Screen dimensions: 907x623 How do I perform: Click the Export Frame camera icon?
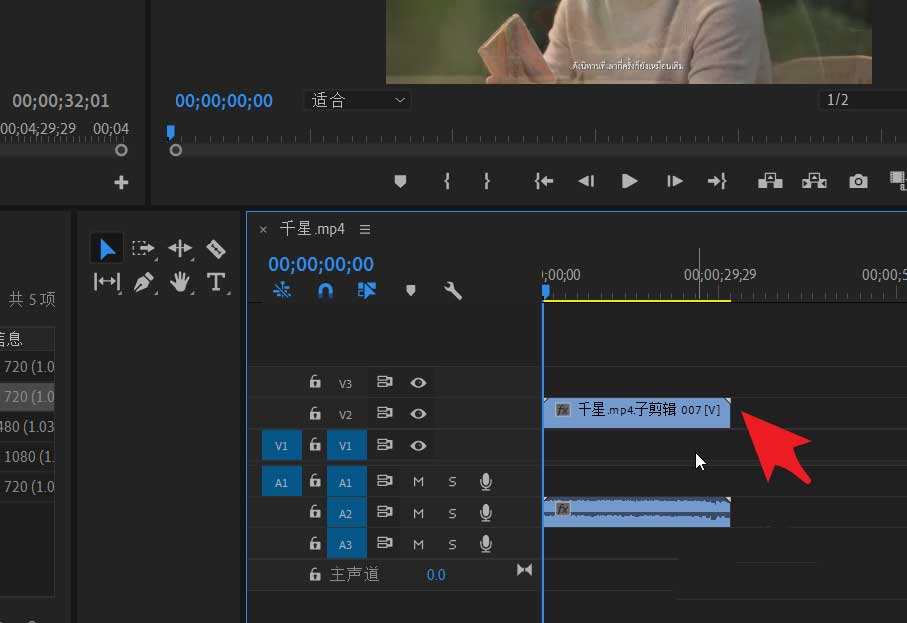[858, 181]
